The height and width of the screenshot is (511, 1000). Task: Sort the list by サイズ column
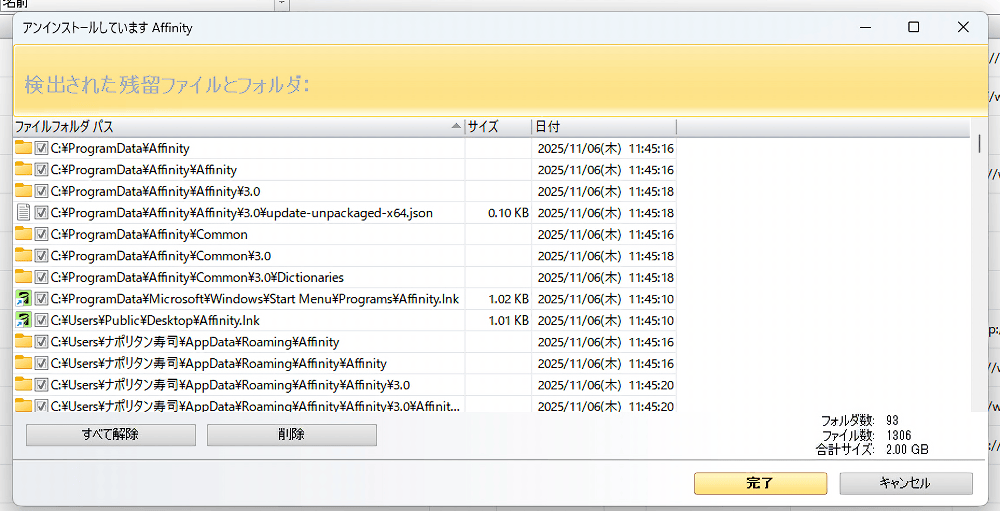pyautogui.click(x=497, y=127)
